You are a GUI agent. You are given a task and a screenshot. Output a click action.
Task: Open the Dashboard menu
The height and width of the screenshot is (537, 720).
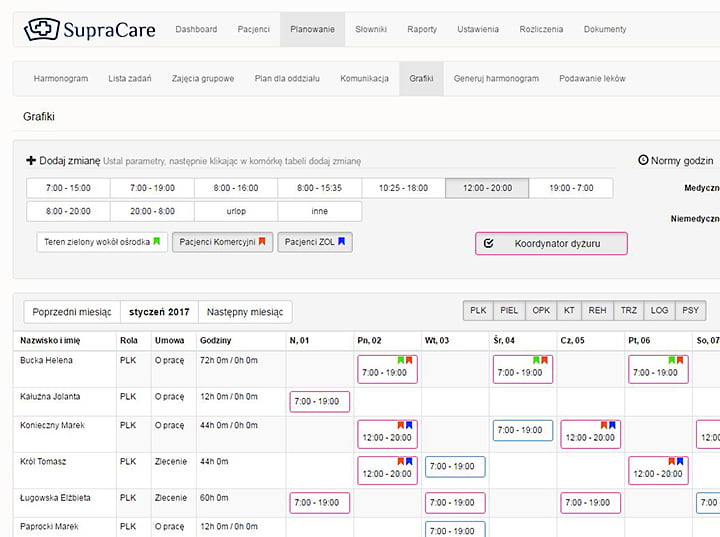196,29
